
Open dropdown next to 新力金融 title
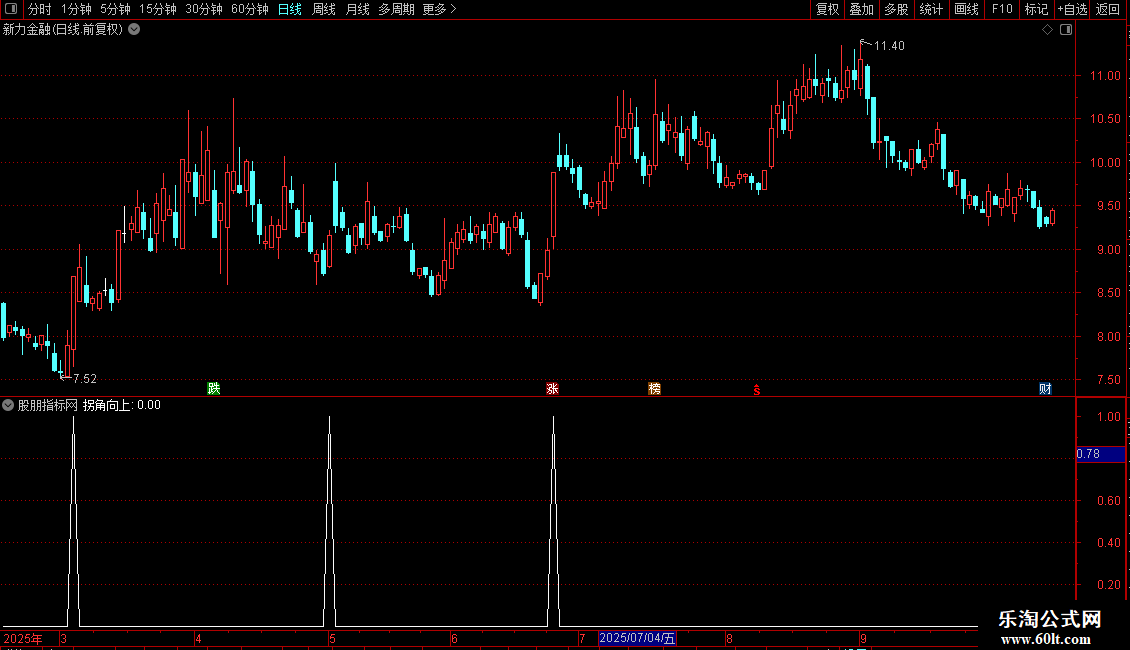coord(134,30)
